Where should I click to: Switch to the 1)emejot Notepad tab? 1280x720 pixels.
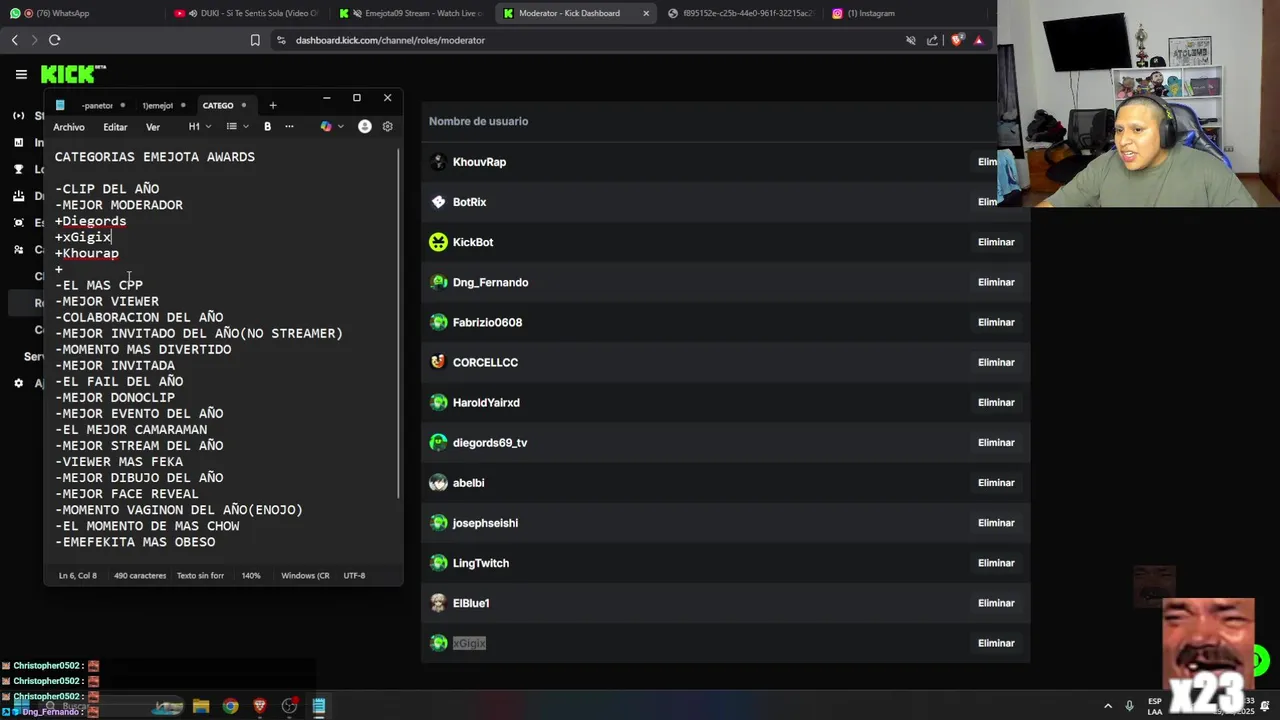[158, 105]
